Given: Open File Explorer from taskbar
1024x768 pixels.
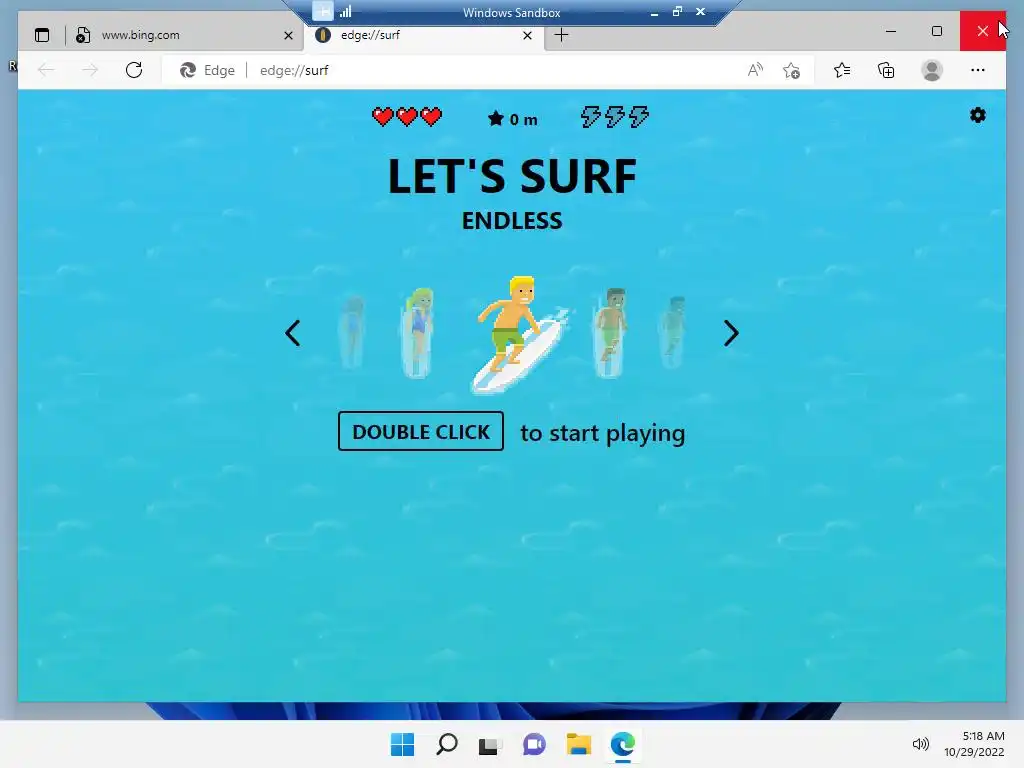Looking at the screenshot, I should coord(579,744).
